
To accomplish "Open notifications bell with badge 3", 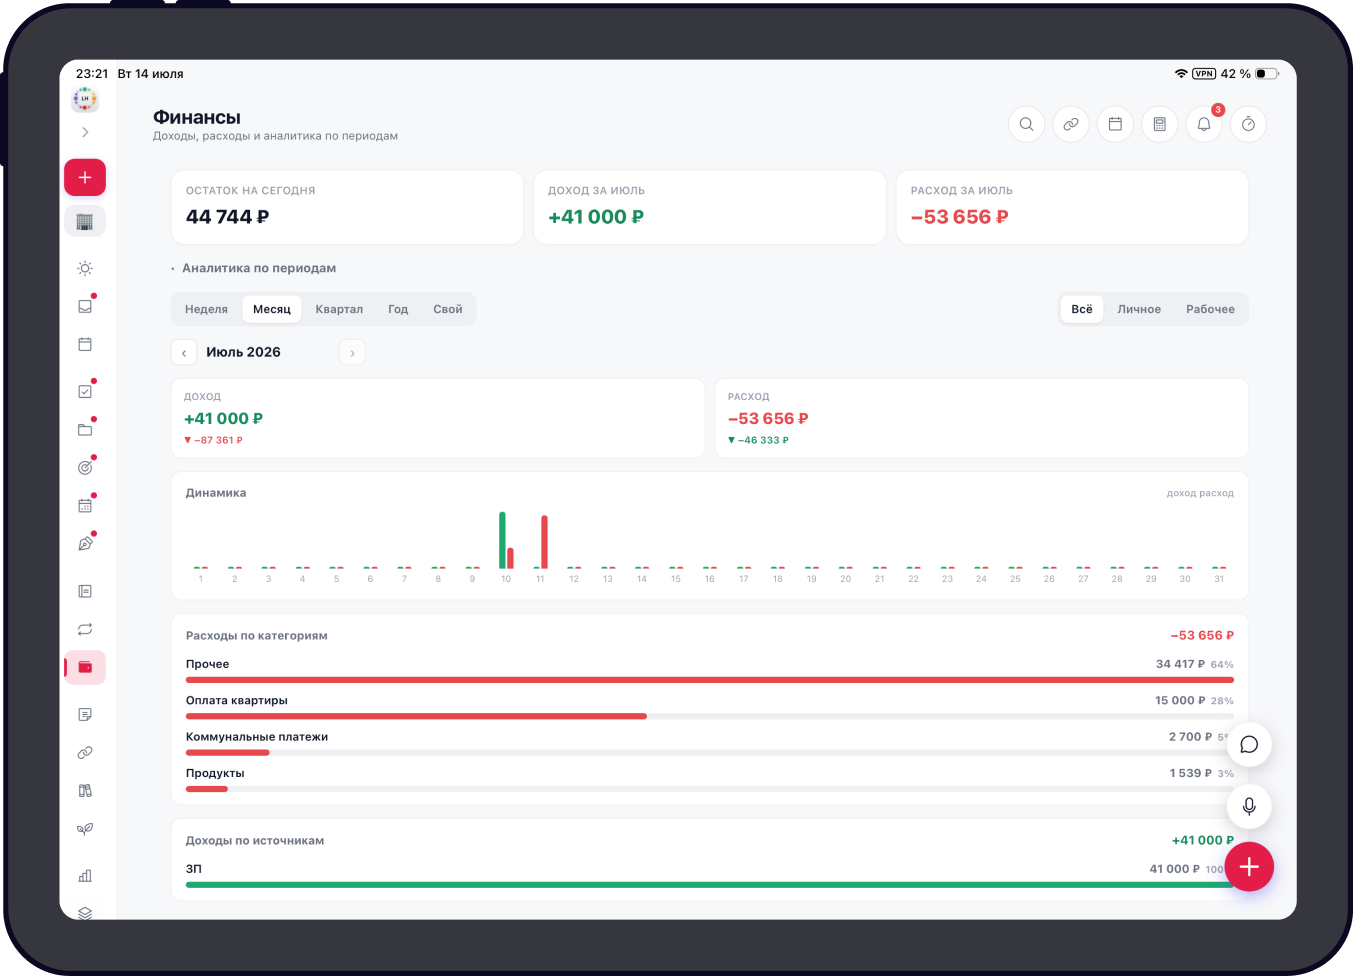I will pos(1204,124).
